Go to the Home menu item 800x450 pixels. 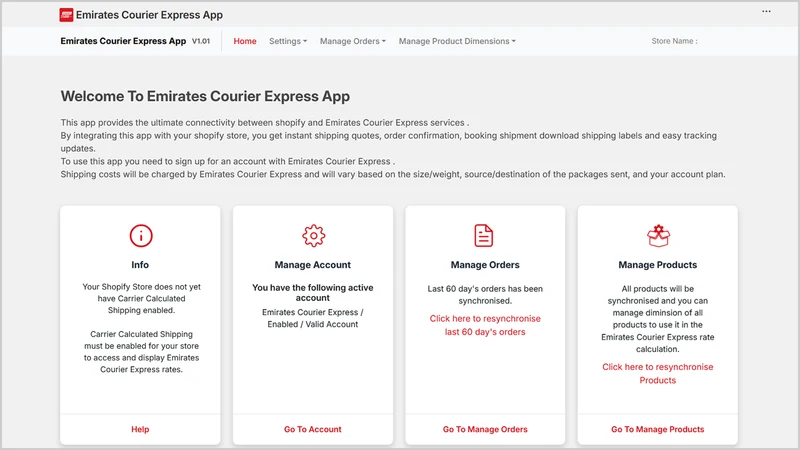(245, 41)
